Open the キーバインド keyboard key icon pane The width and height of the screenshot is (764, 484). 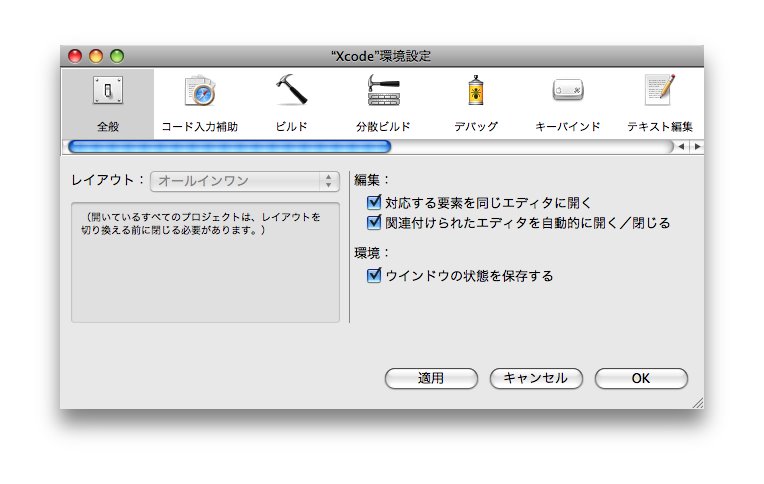(568, 90)
